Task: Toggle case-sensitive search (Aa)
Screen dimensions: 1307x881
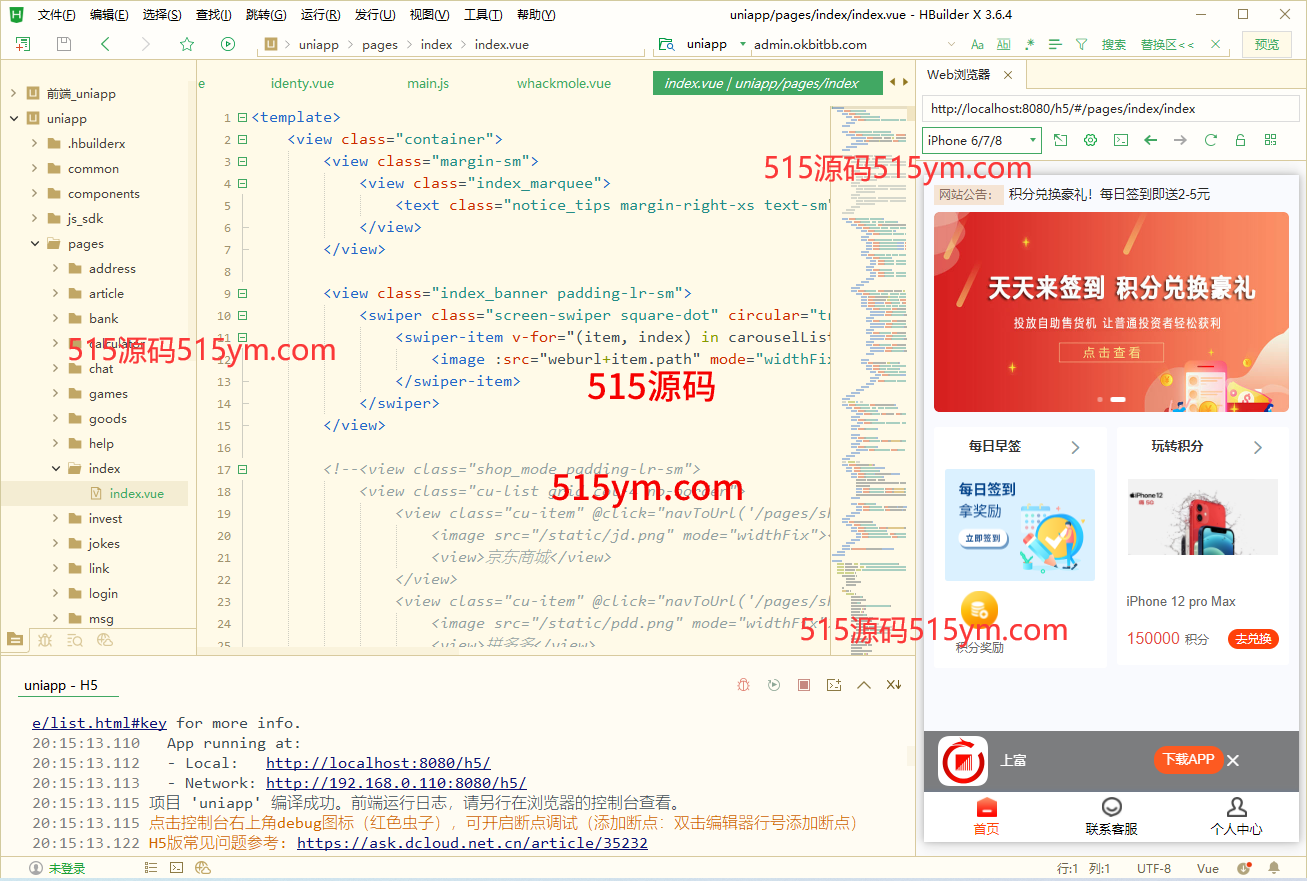Action: 977,44
